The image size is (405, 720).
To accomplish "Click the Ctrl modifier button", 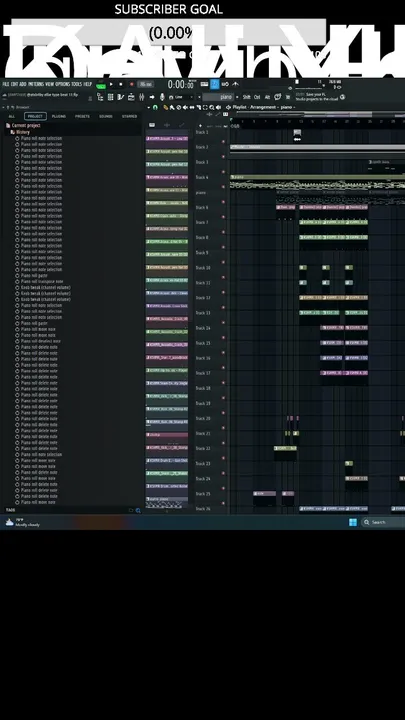I will click(x=257, y=97).
